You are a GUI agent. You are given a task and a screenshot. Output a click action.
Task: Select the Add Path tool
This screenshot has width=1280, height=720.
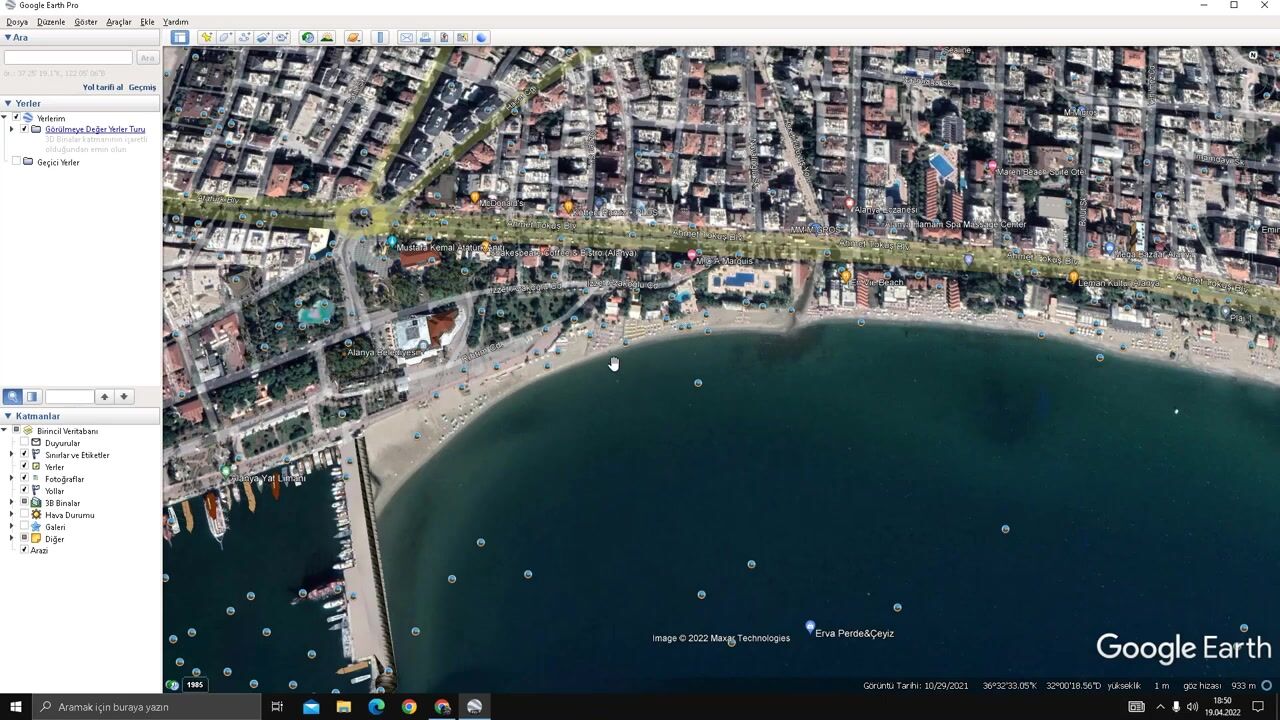click(x=244, y=37)
